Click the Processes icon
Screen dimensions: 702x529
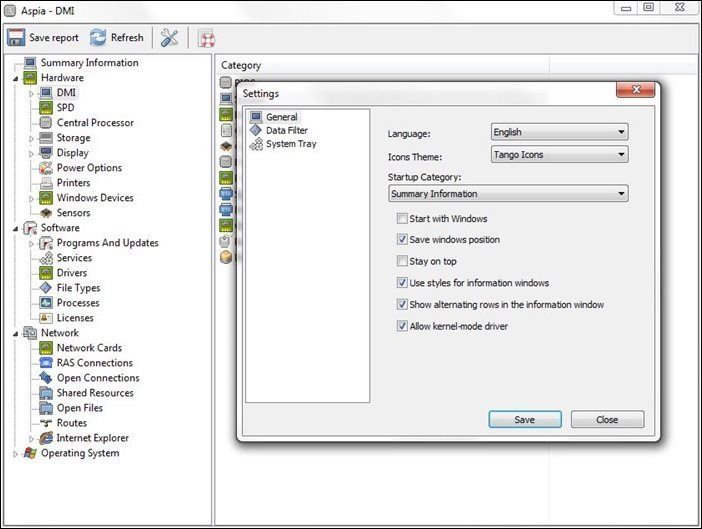[x=46, y=303]
